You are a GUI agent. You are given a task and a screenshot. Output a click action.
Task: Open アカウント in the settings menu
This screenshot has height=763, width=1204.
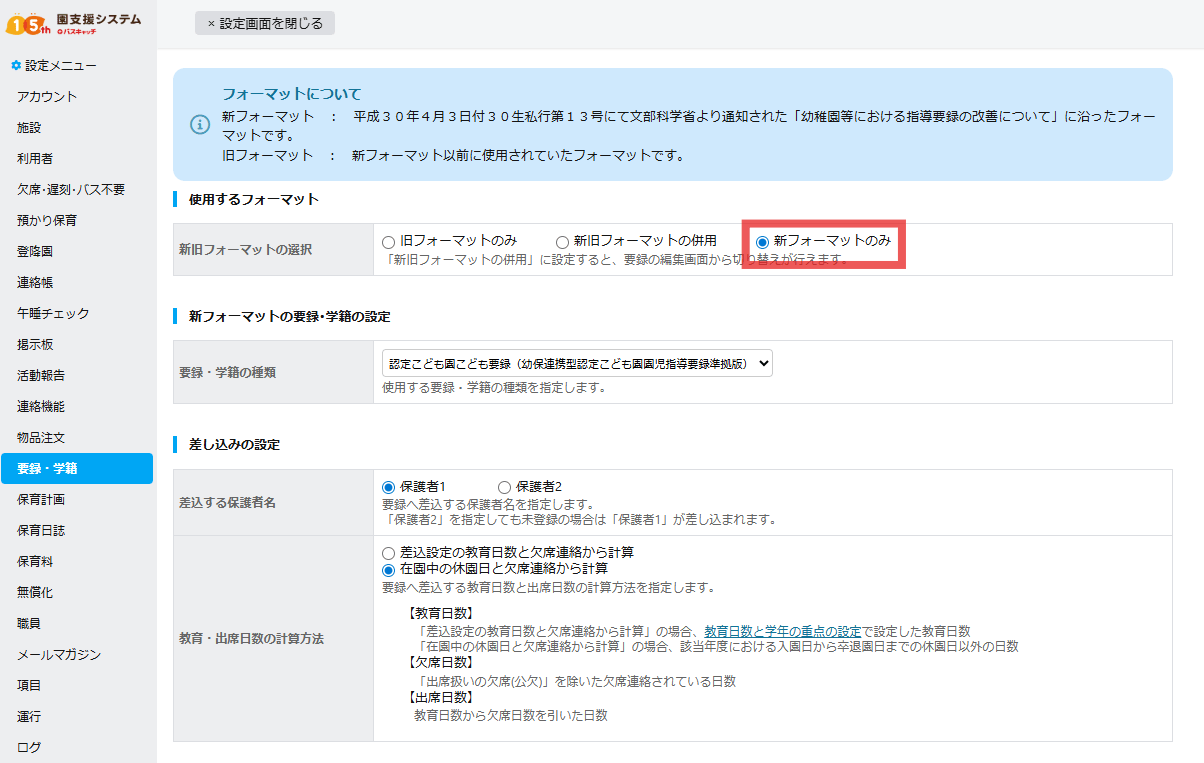(x=47, y=97)
